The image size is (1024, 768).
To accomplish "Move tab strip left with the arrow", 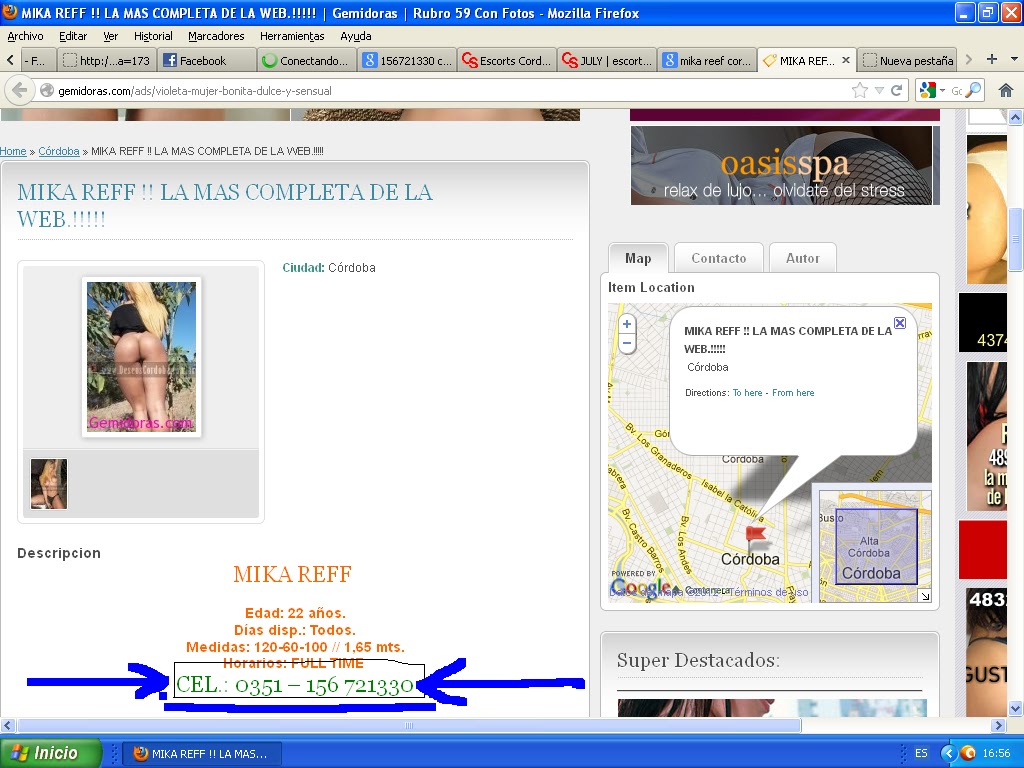I will [10, 60].
